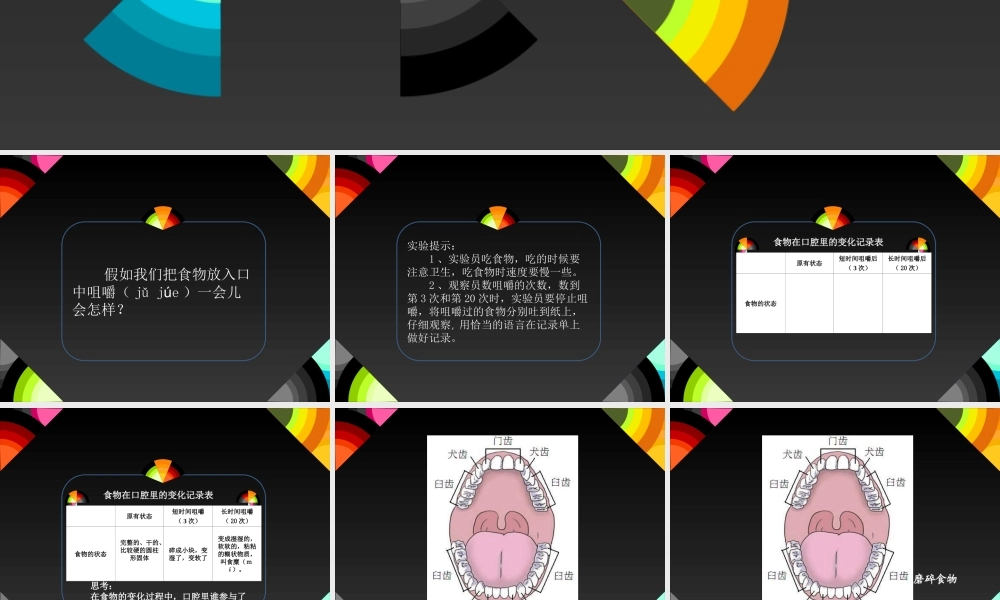Click the 门齿 label on the teeth diagram

tap(503, 440)
